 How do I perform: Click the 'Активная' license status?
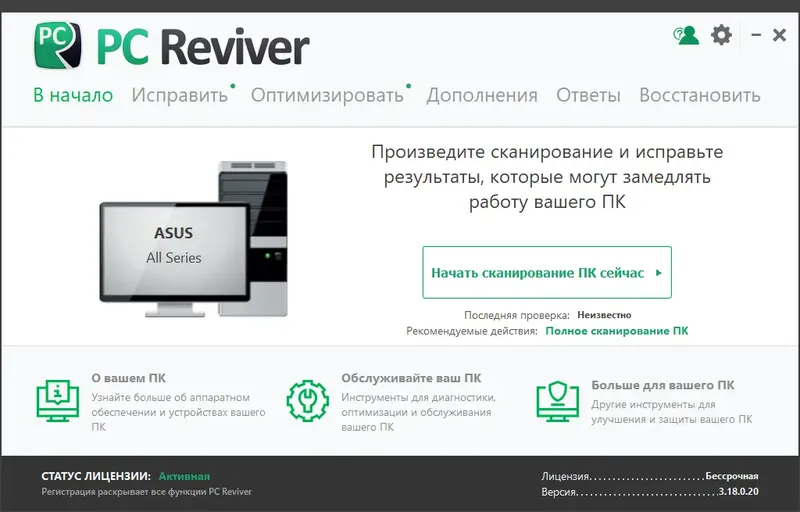tap(184, 476)
